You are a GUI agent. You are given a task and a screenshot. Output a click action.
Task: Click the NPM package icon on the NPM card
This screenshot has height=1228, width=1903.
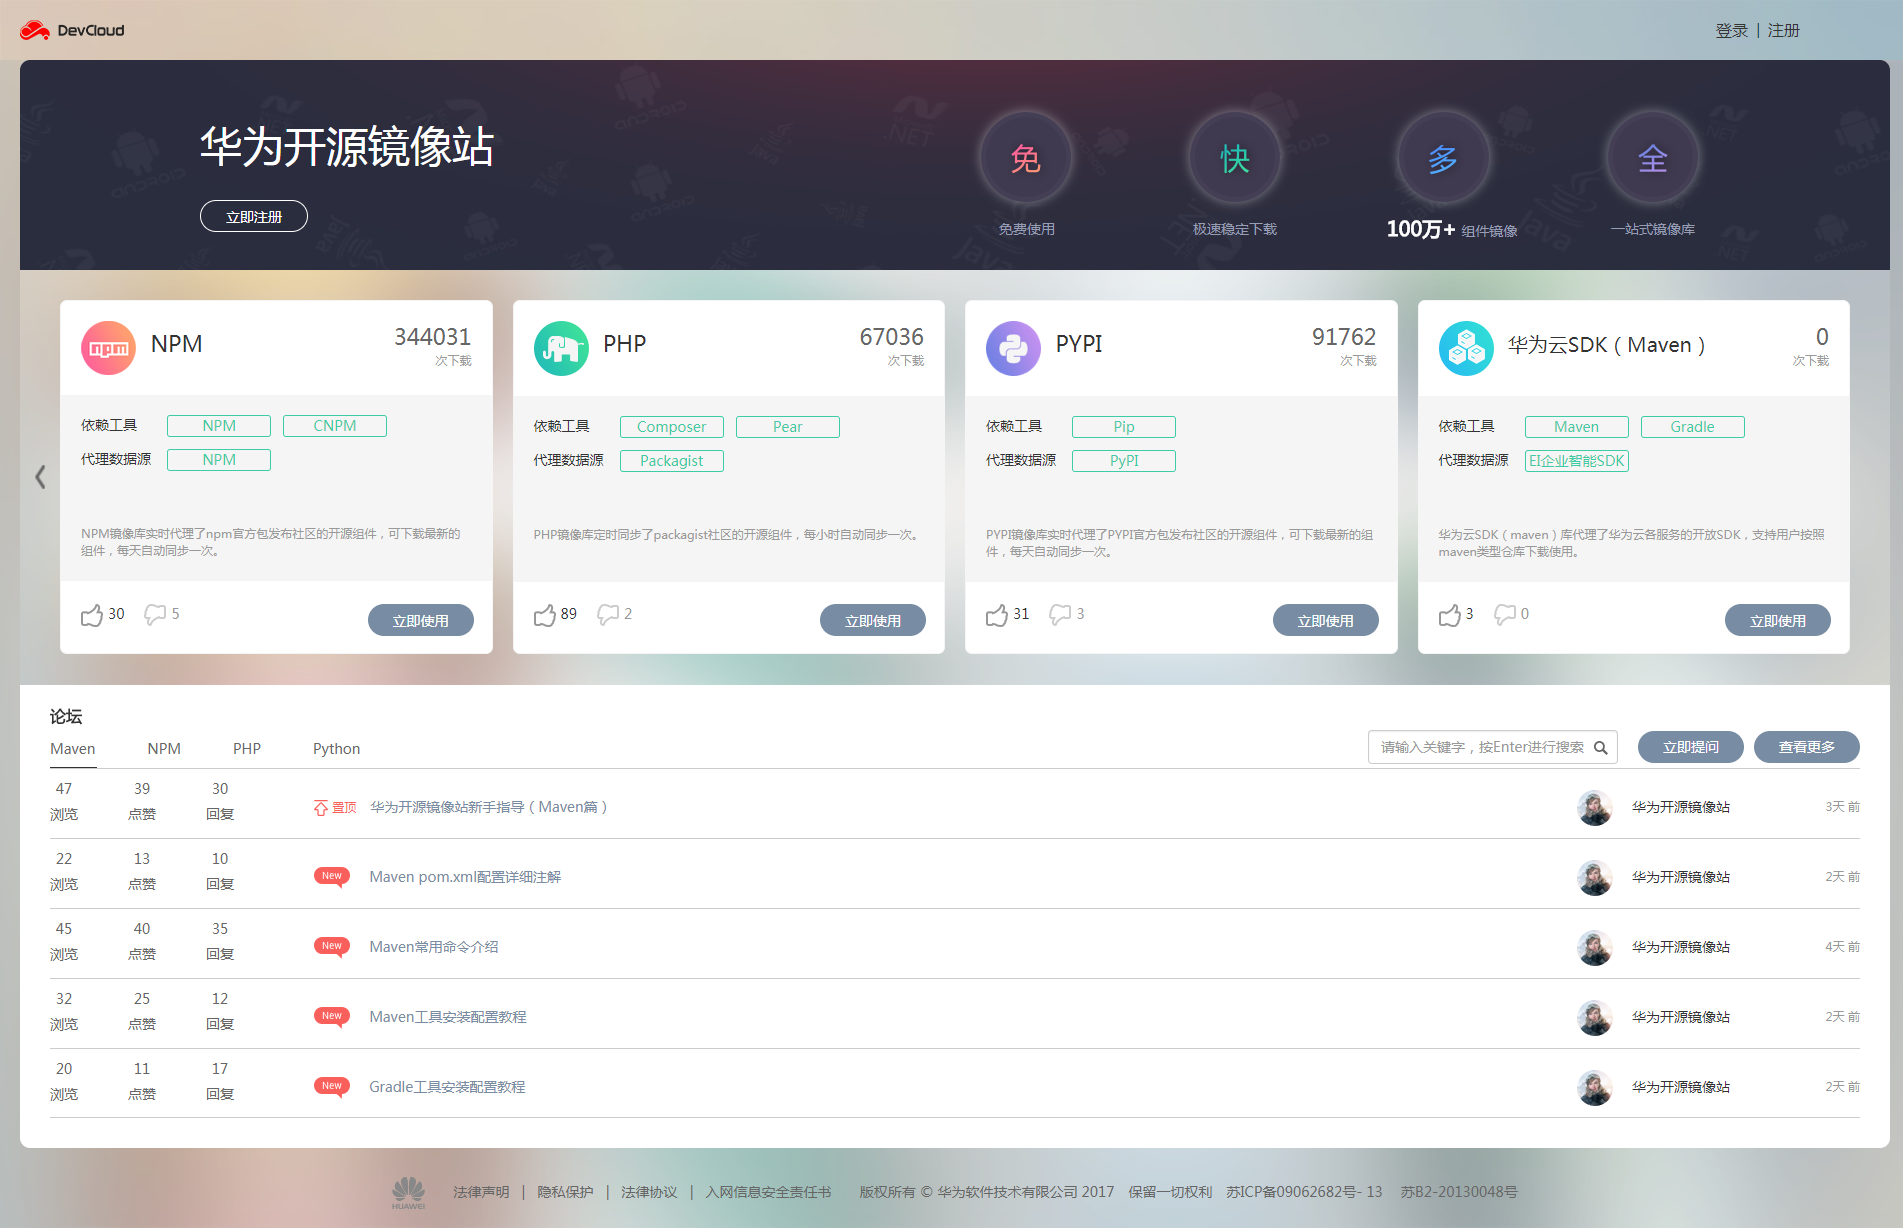pos(107,347)
